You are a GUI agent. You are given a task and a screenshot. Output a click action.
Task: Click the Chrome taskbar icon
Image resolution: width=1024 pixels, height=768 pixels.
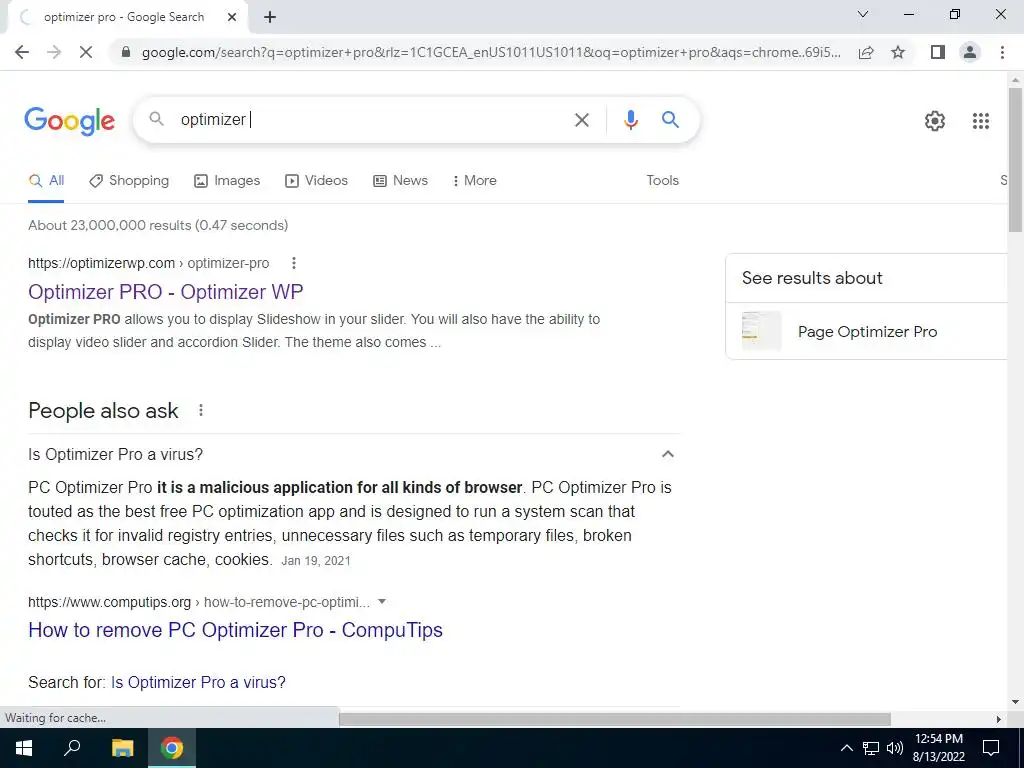tap(172, 748)
